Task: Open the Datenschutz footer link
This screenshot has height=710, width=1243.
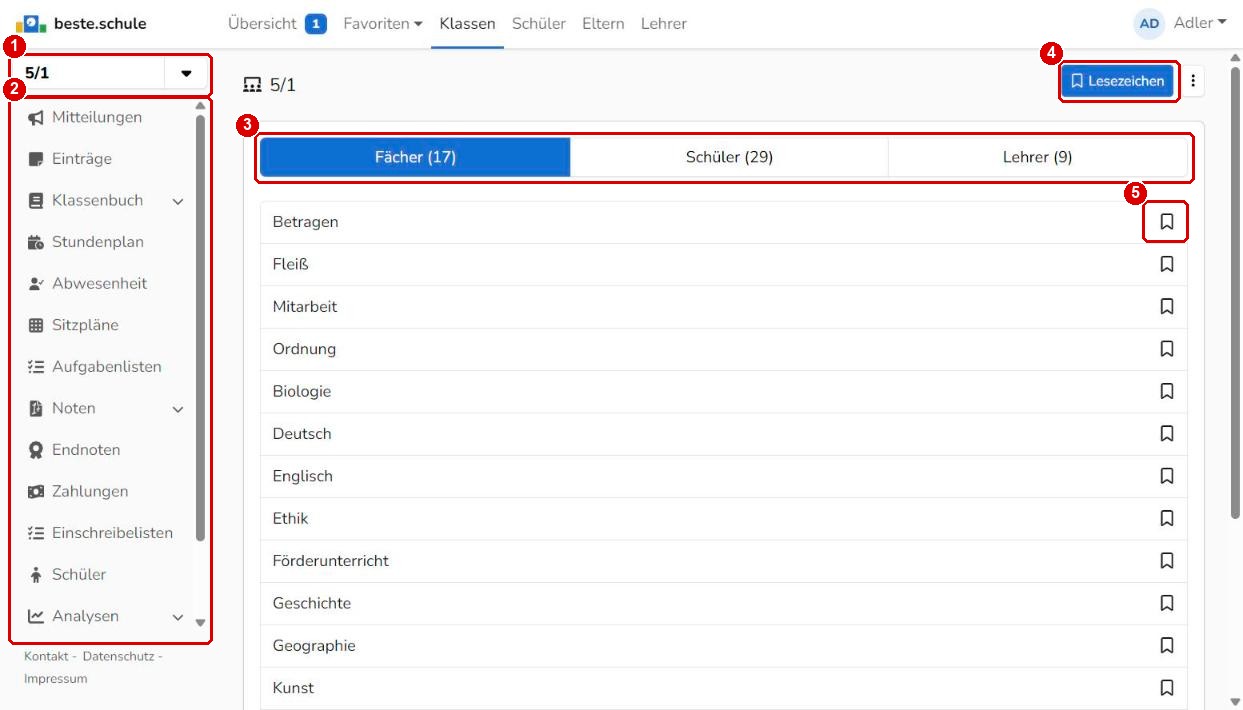Action: 119,656
